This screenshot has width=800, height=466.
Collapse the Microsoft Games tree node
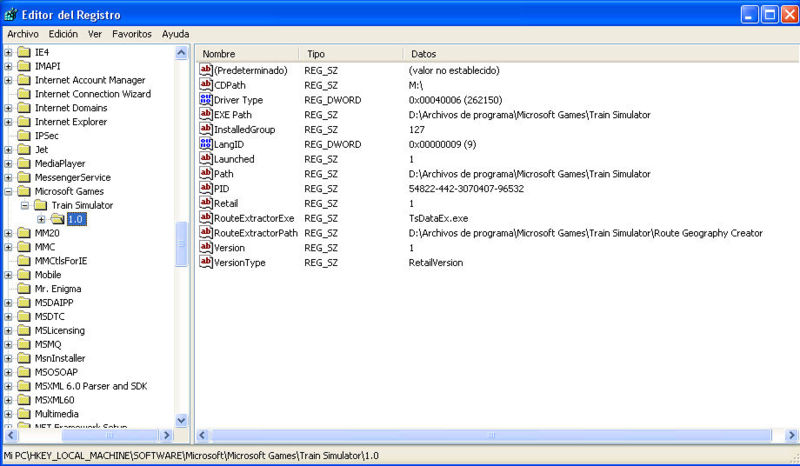pyautogui.click(x=9, y=191)
